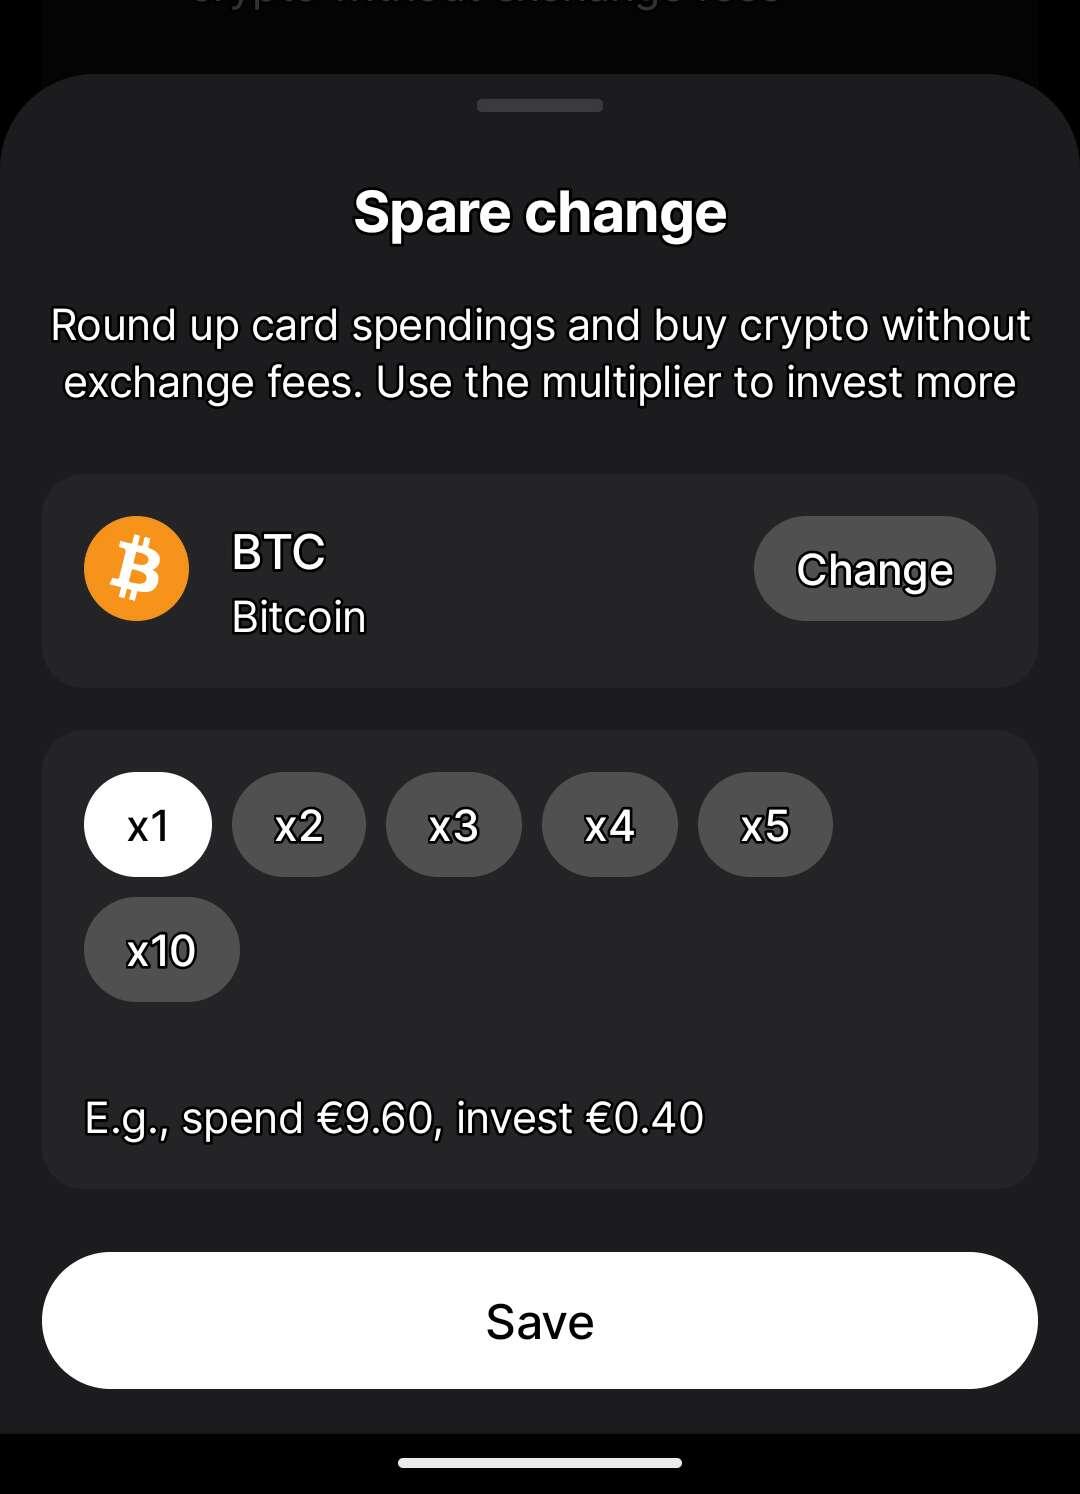Image resolution: width=1080 pixels, height=1494 pixels.
Task: Tap the BTC ticker label
Action: click(x=279, y=552)
